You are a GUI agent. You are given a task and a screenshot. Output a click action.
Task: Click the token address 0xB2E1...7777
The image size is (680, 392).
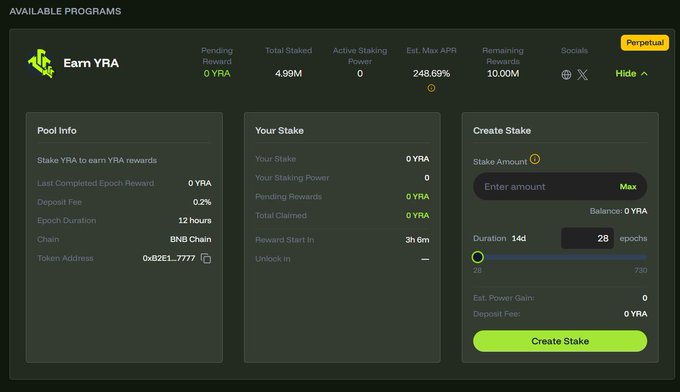pyautogui.click(x=169, y=258)
